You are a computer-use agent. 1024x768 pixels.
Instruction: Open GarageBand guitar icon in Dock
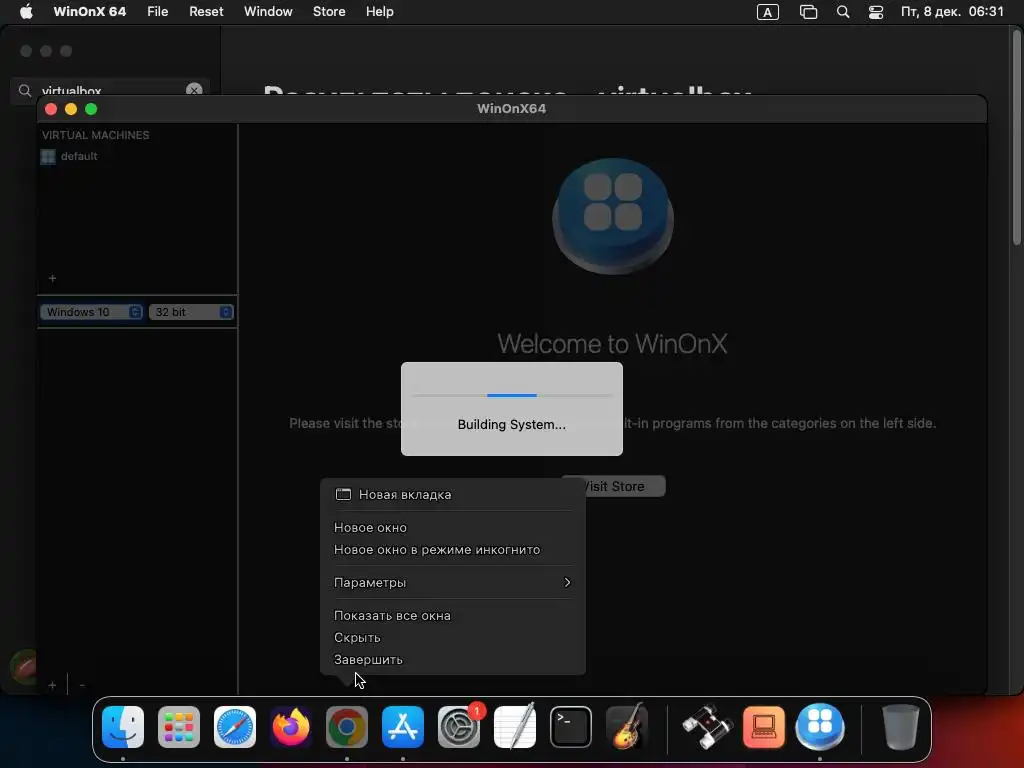627,727
